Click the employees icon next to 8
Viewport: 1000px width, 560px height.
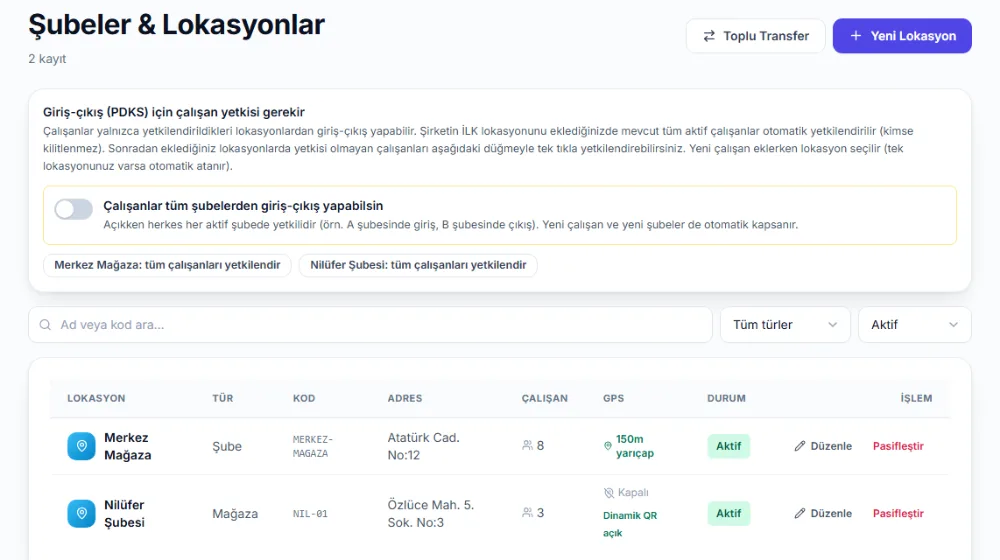[x=527, y=445]
